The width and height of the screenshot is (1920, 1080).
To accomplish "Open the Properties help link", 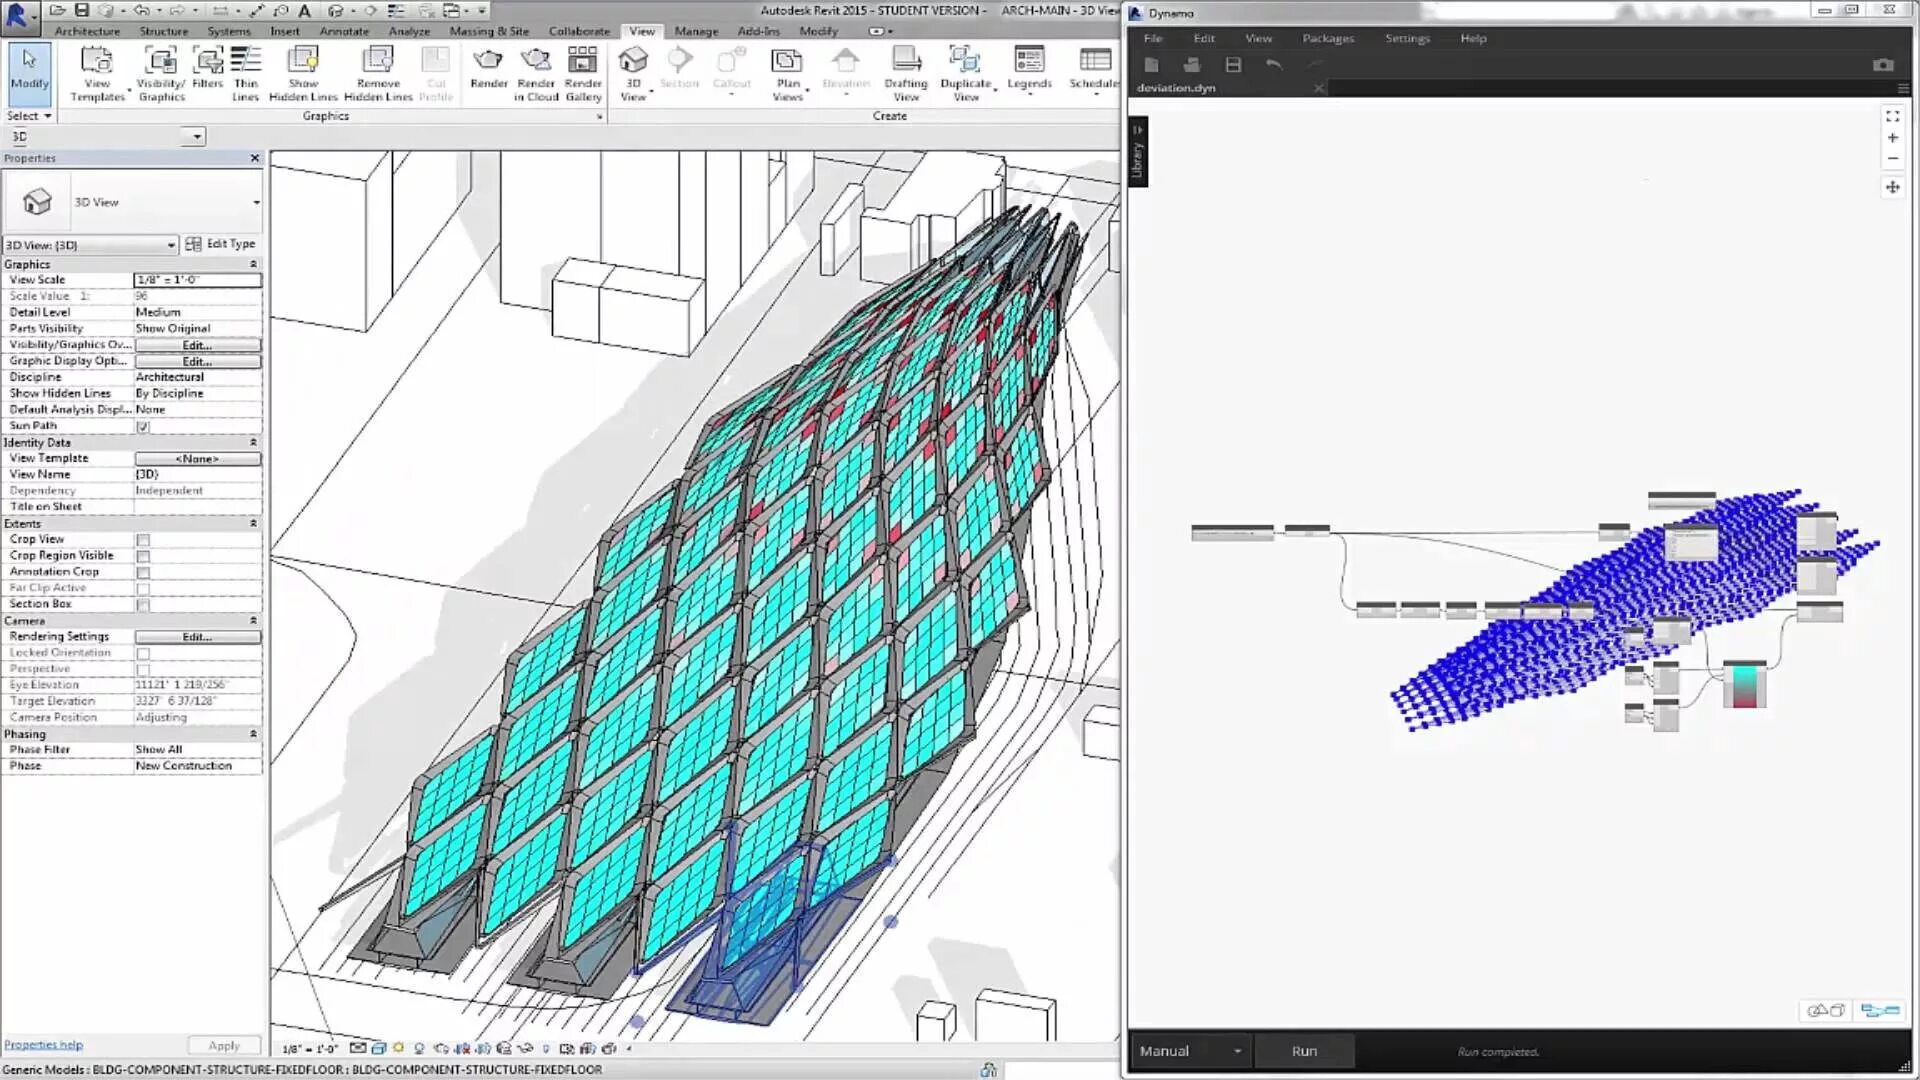I will click(44, 1045).
